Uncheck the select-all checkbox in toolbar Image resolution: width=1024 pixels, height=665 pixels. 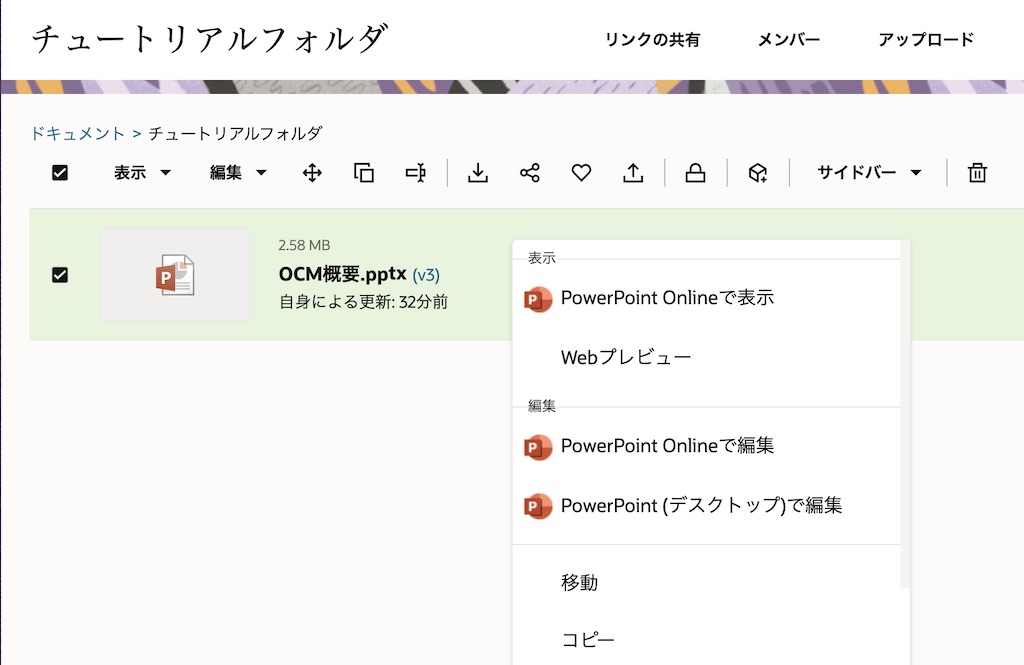59,172
